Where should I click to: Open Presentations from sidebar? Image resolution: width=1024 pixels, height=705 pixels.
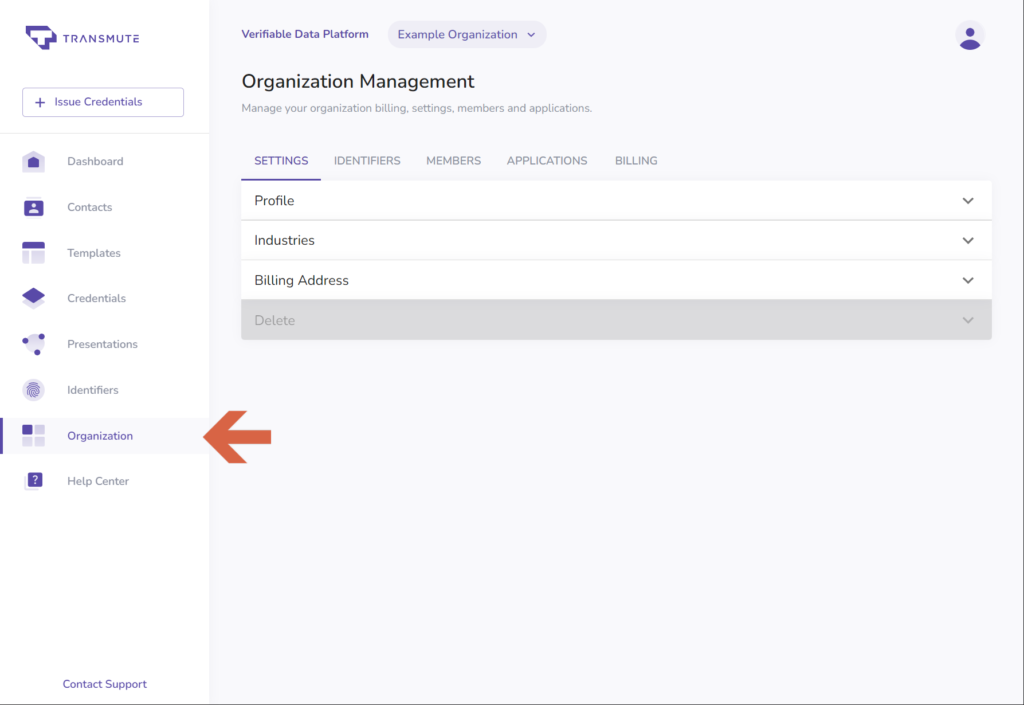tap(102, 344)
